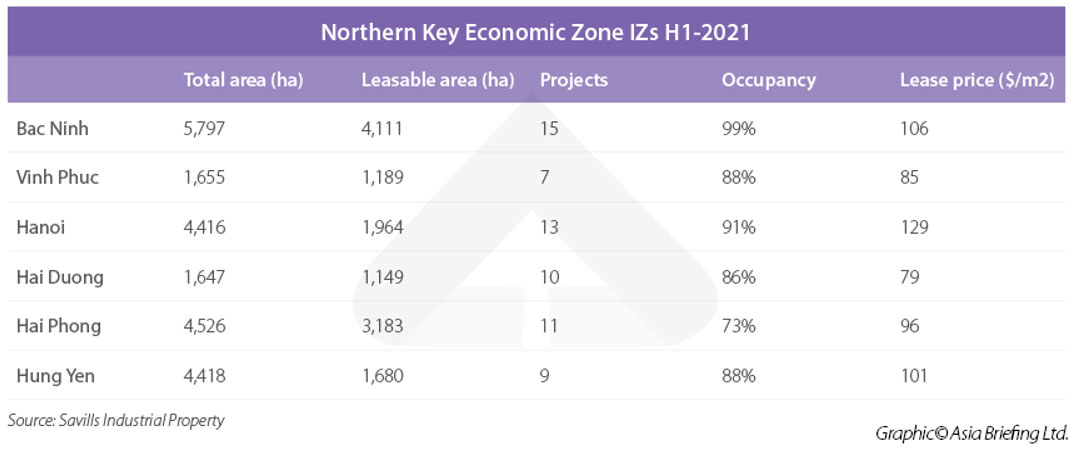Image resolution: width=1071 pixels, height=455 pixels.
Task: Click Hung Yen's leasable area 1,680
Action: click(x=382, y=376)
